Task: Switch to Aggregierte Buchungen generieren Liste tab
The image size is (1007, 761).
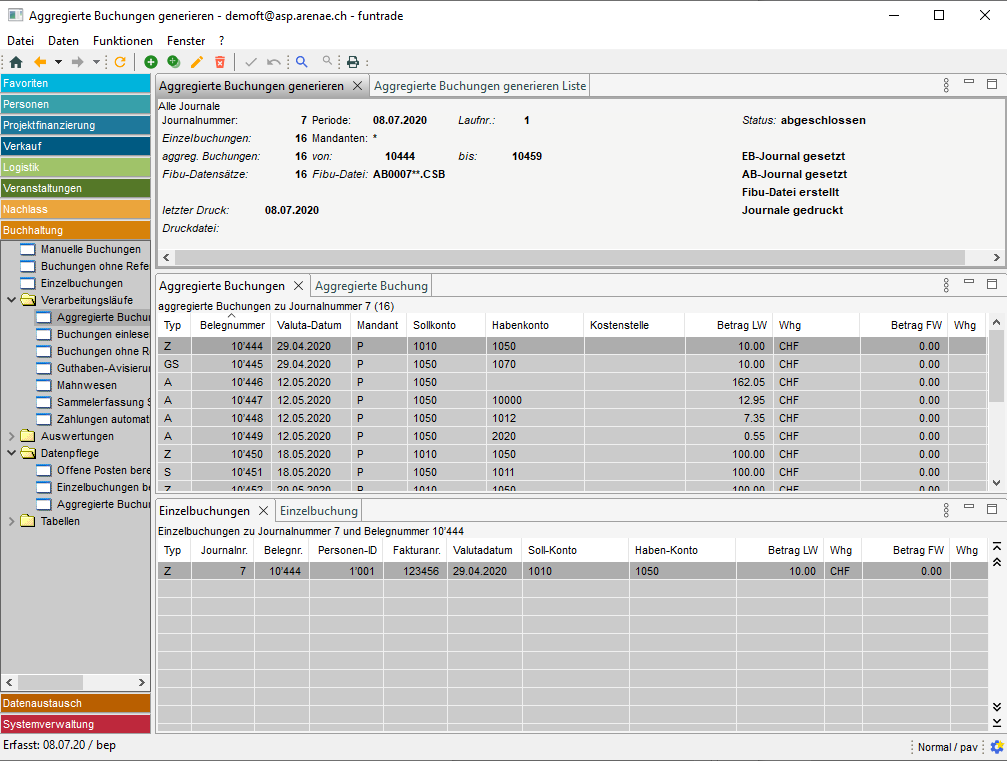Action: (x=480, y=86)
